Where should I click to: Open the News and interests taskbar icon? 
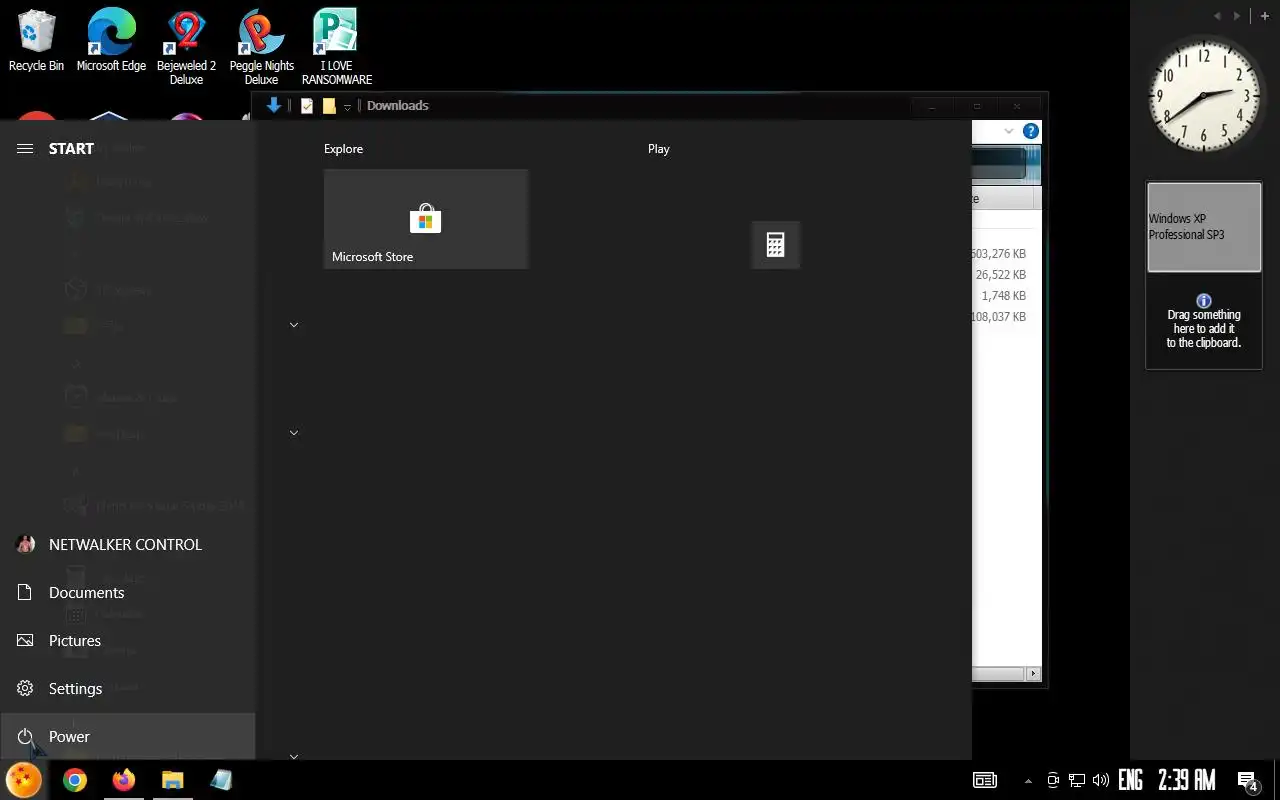985,780
